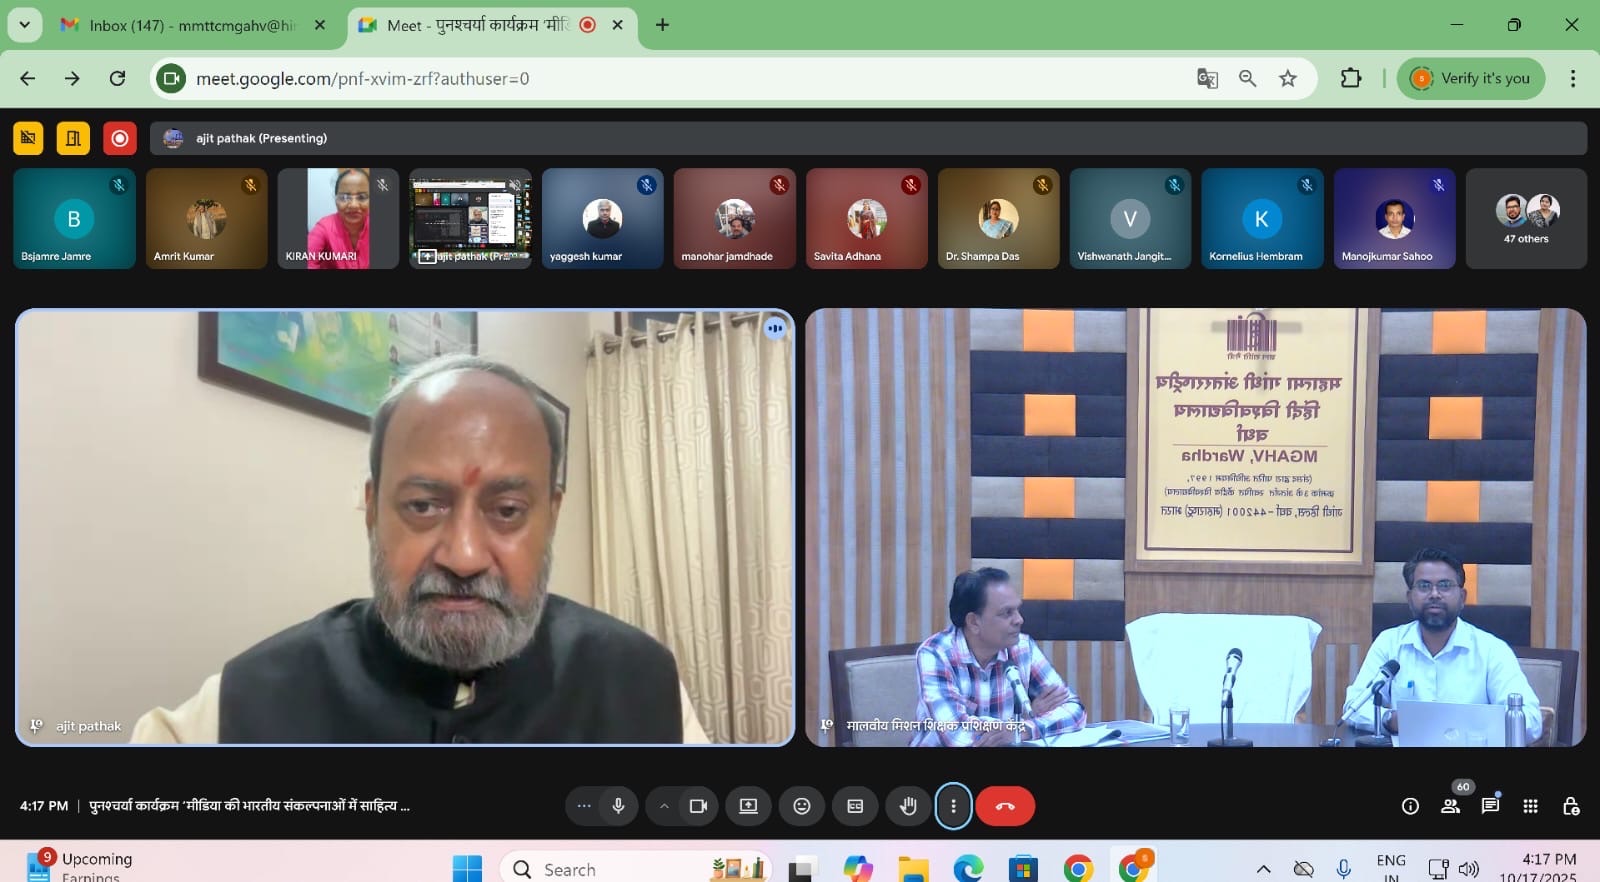
Task: Open a new browser tab
Action: (662, 25)
